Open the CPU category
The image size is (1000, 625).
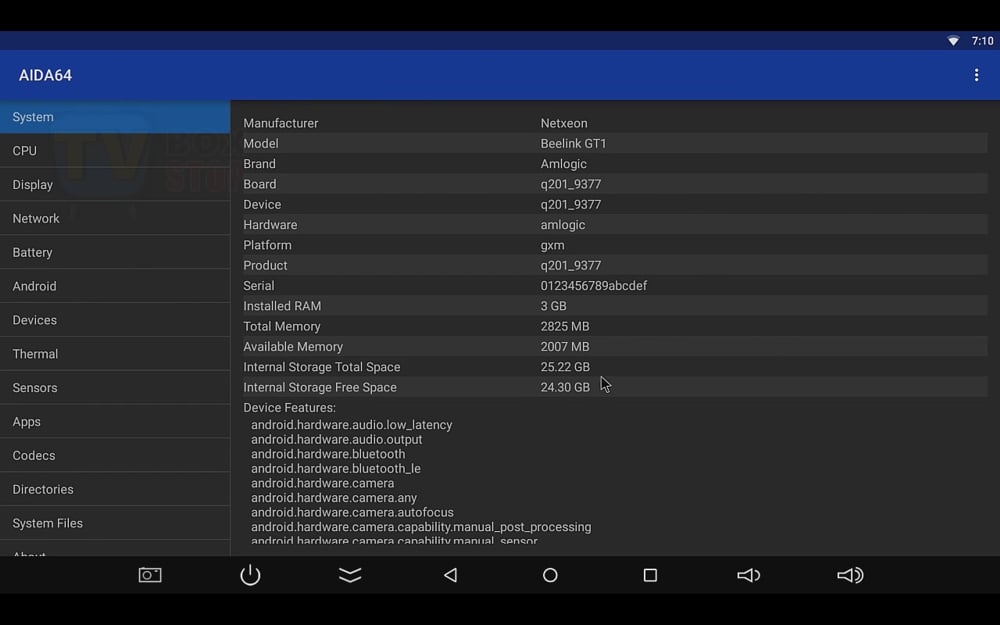point(115,151)
